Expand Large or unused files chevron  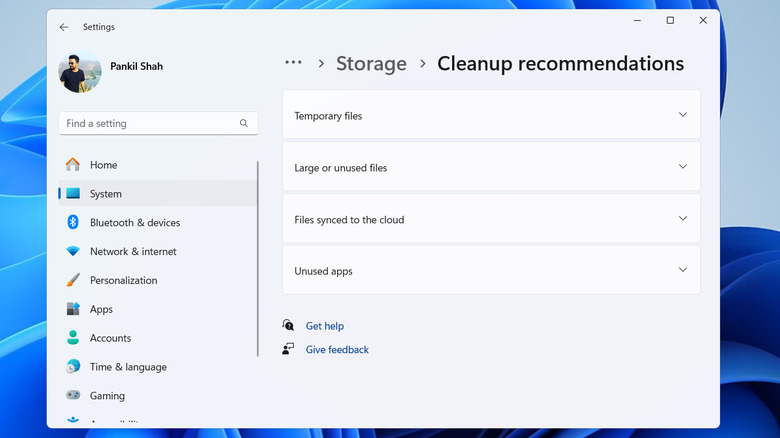pyautogui.click(x=683, y=167)
